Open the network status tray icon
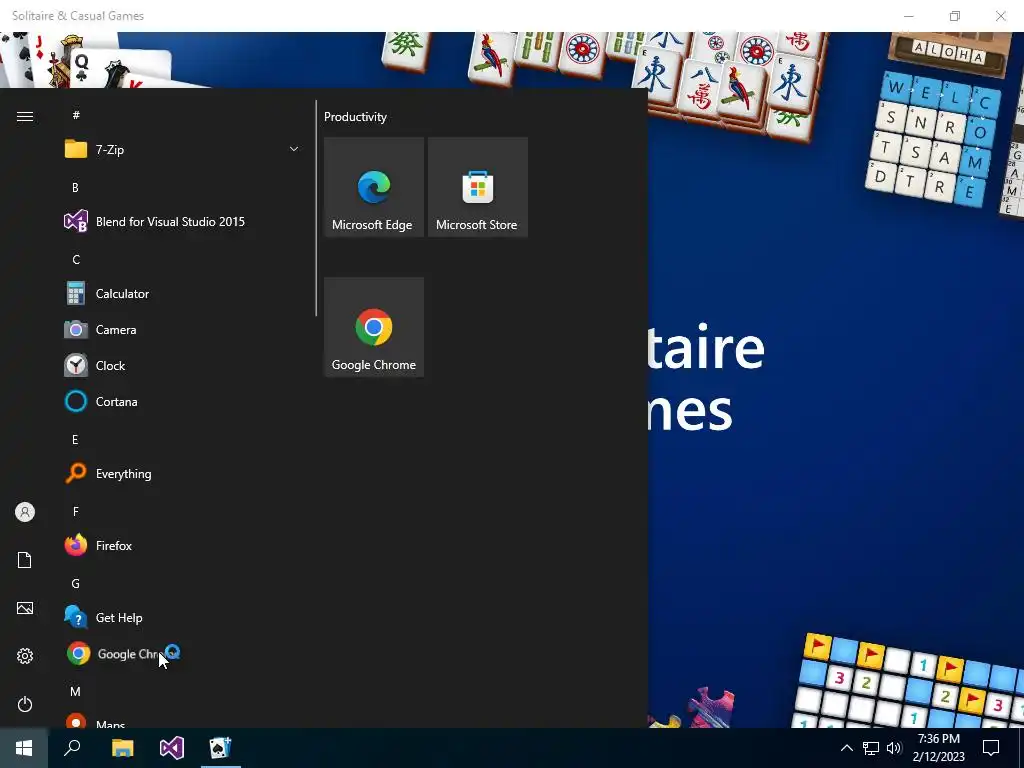This screenshot has height=768, width=1024. (871, 748)
